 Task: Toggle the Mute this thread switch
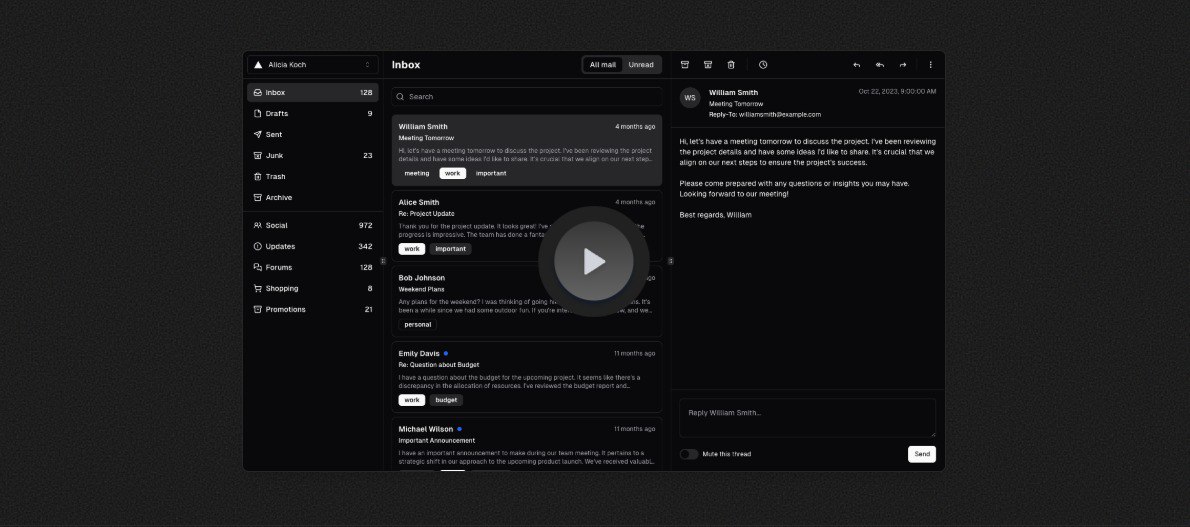coord(689,454)
